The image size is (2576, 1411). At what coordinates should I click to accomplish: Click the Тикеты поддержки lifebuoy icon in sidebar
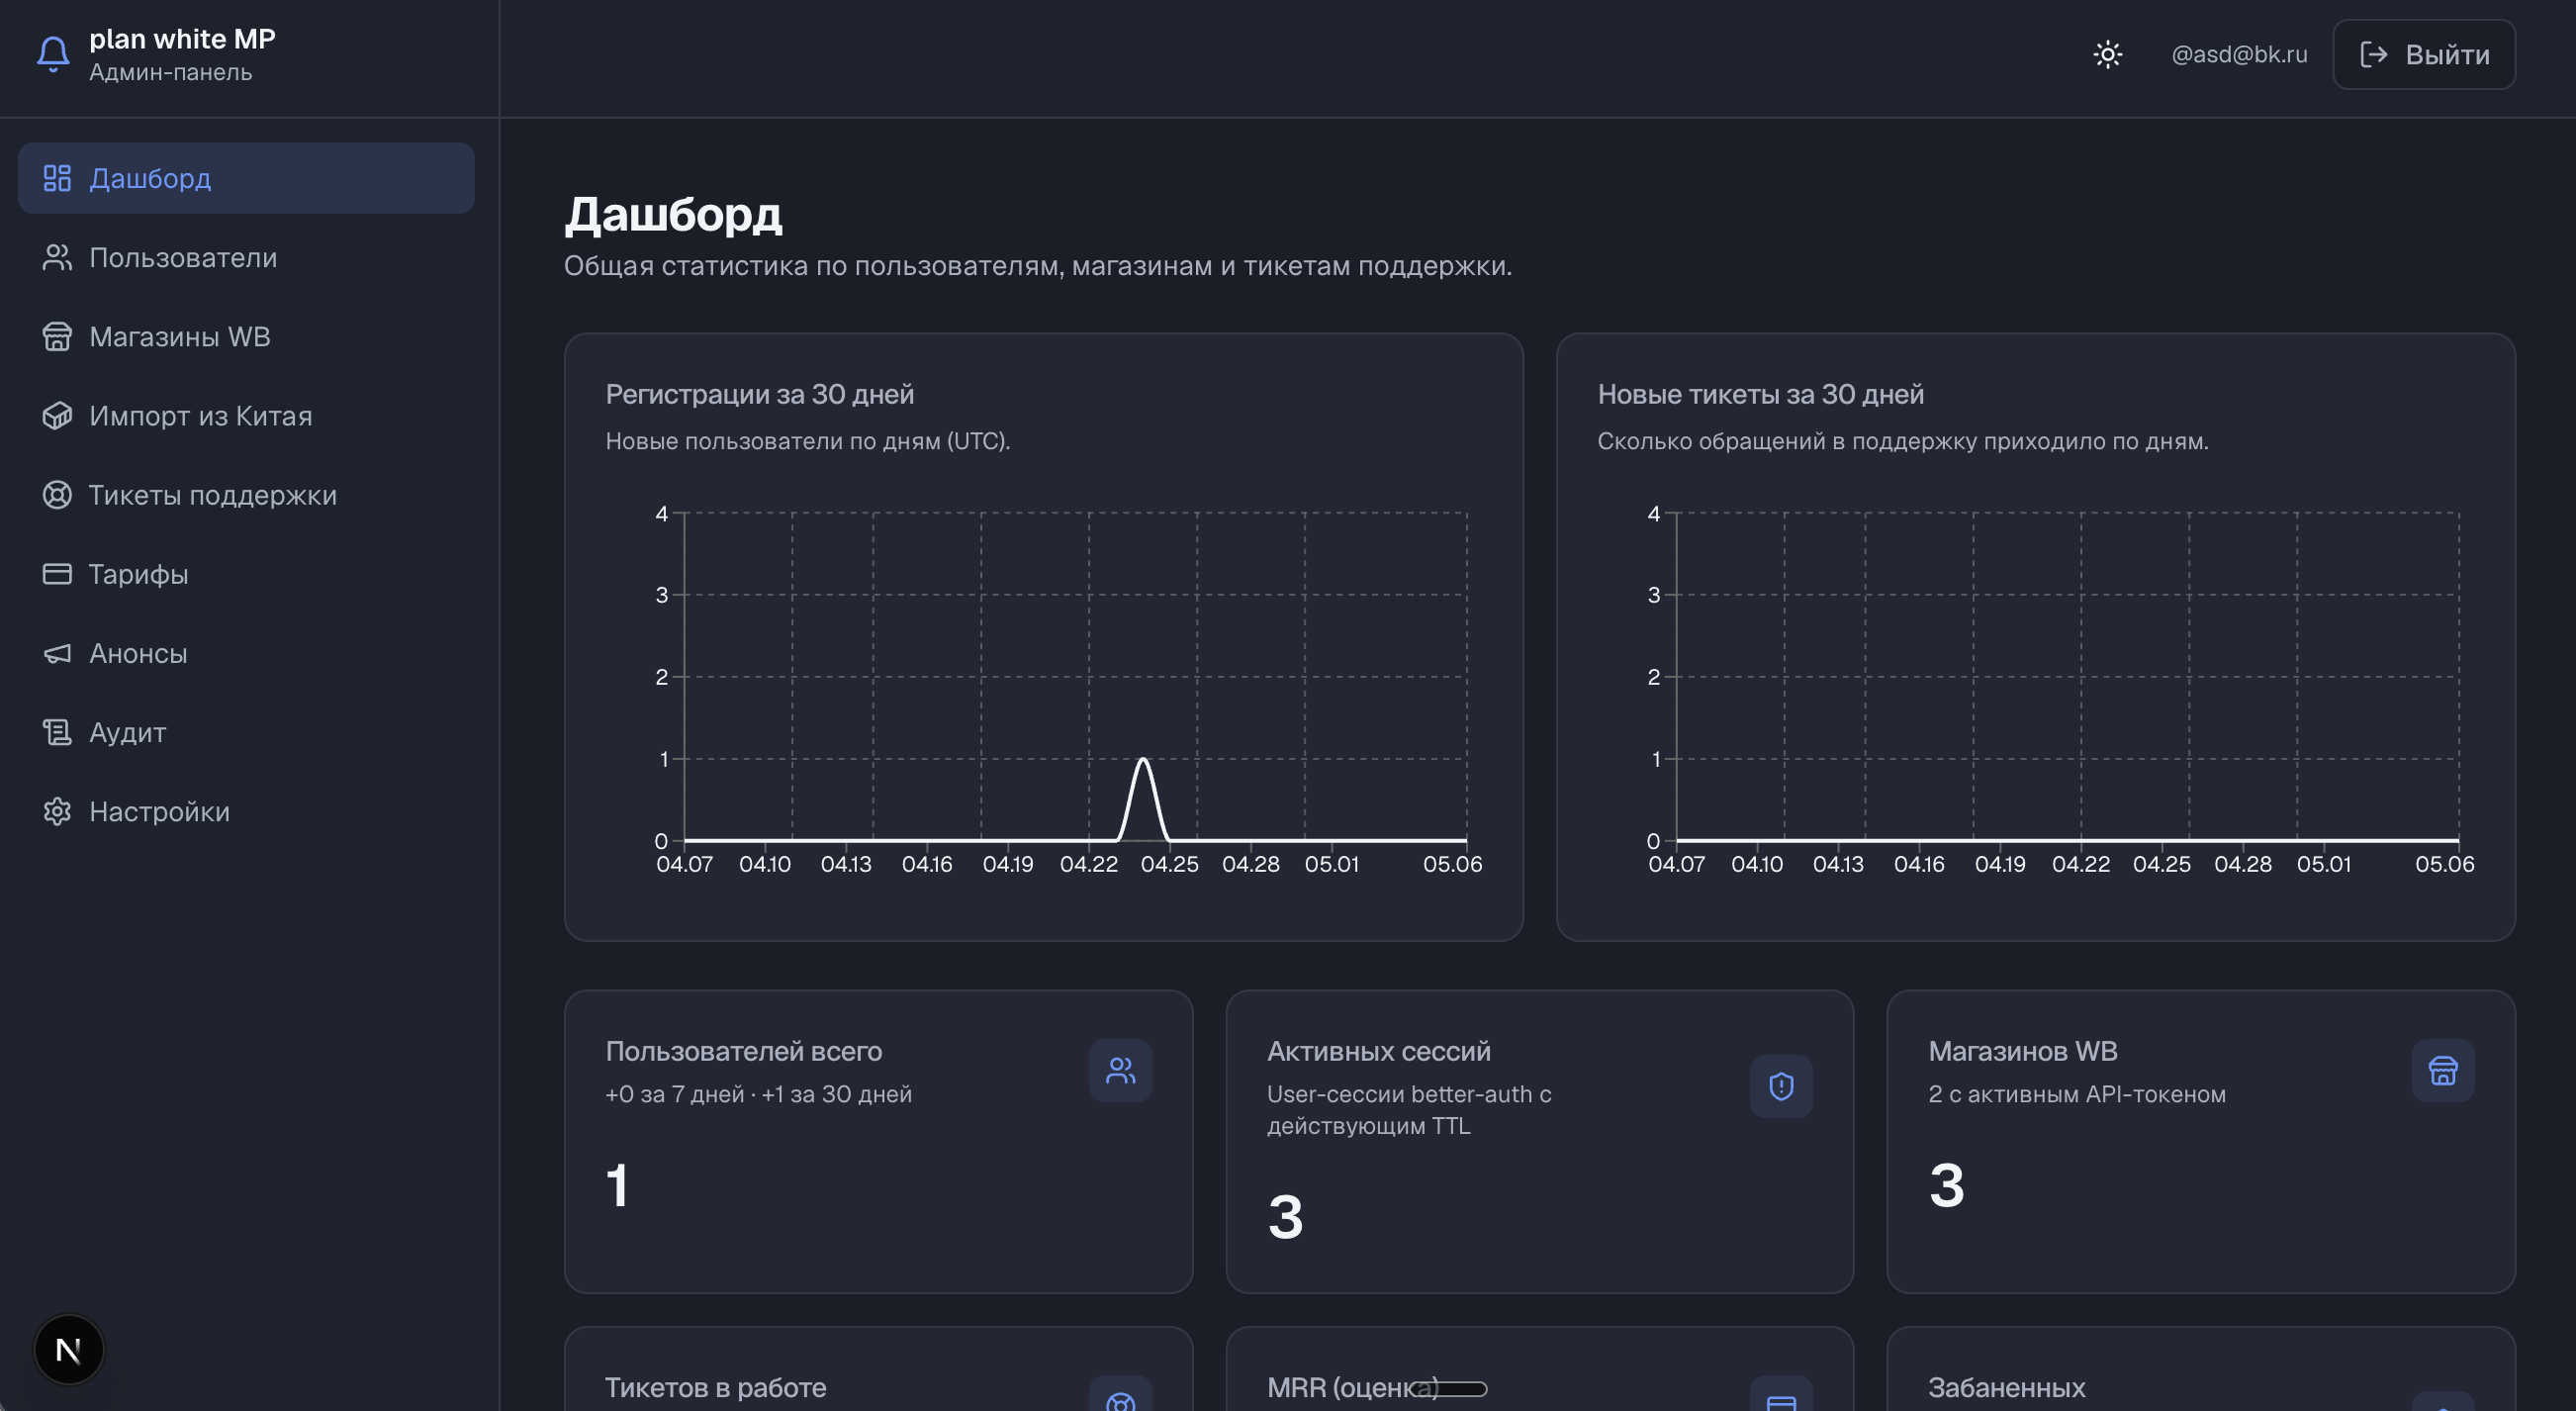57,494
